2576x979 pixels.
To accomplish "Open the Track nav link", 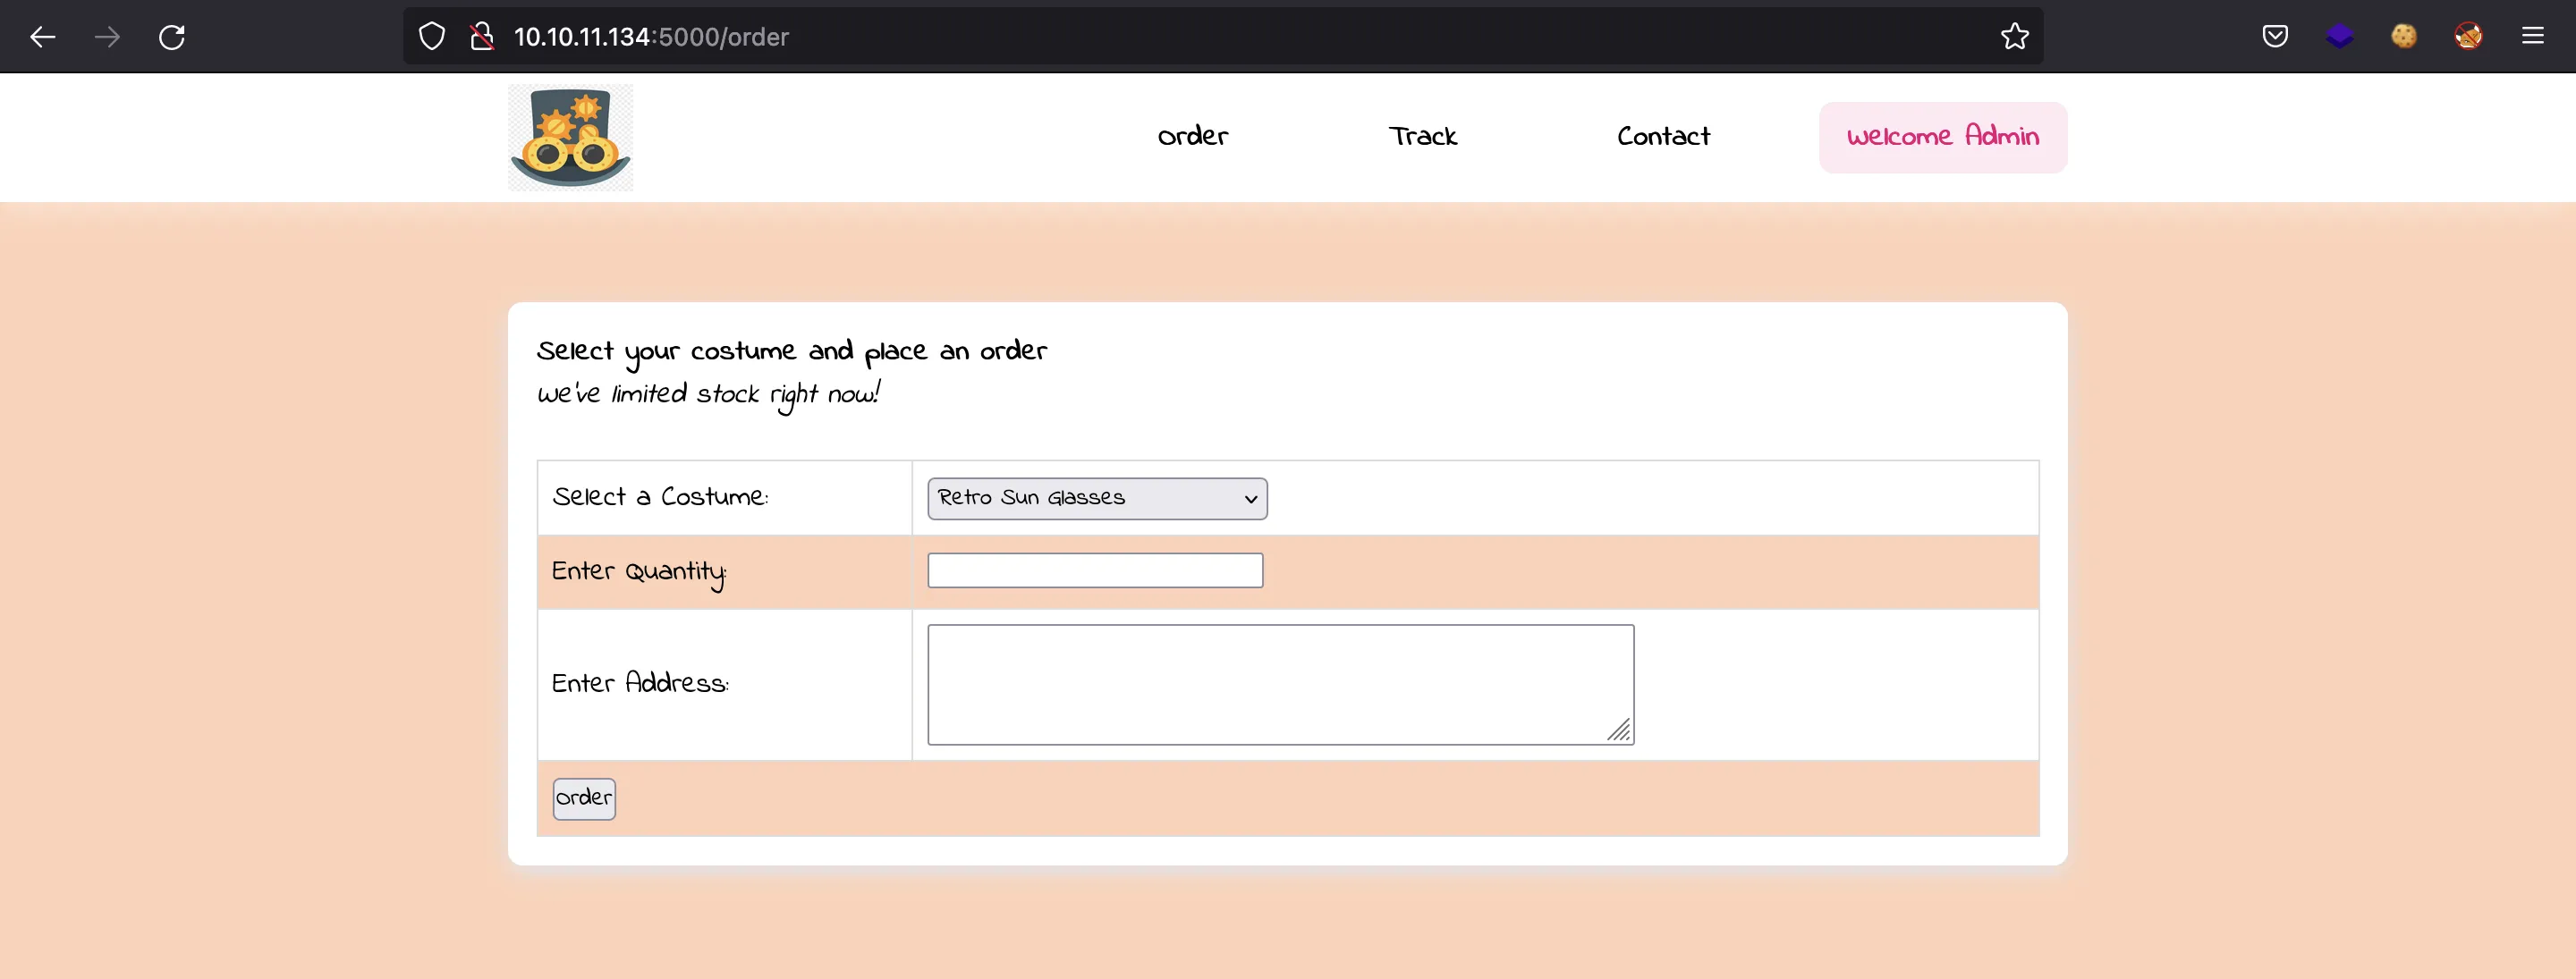I will (1422, 136).
